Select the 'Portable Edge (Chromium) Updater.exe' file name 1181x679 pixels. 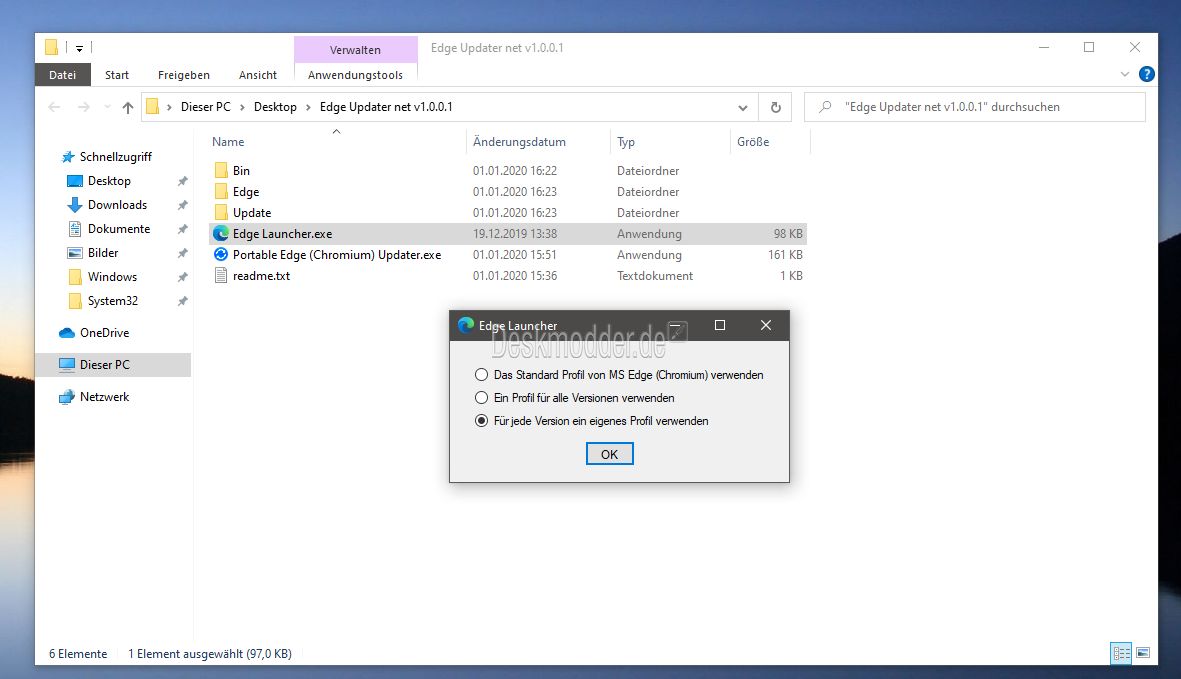[x=337, y=254]
